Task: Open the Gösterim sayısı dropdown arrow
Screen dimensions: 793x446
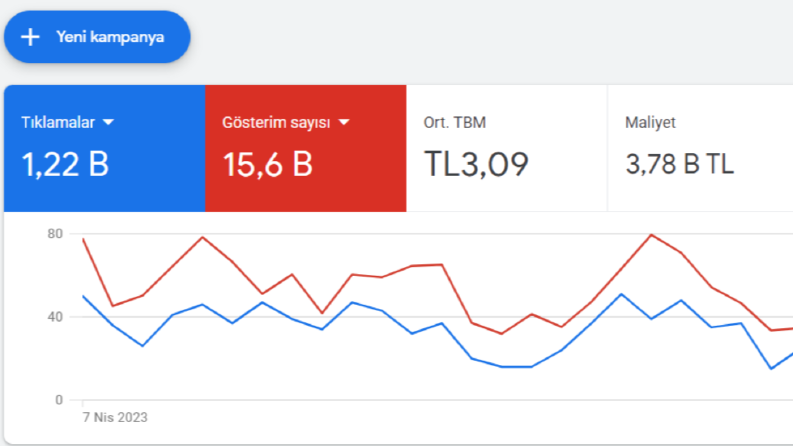Action: (344, 122)
